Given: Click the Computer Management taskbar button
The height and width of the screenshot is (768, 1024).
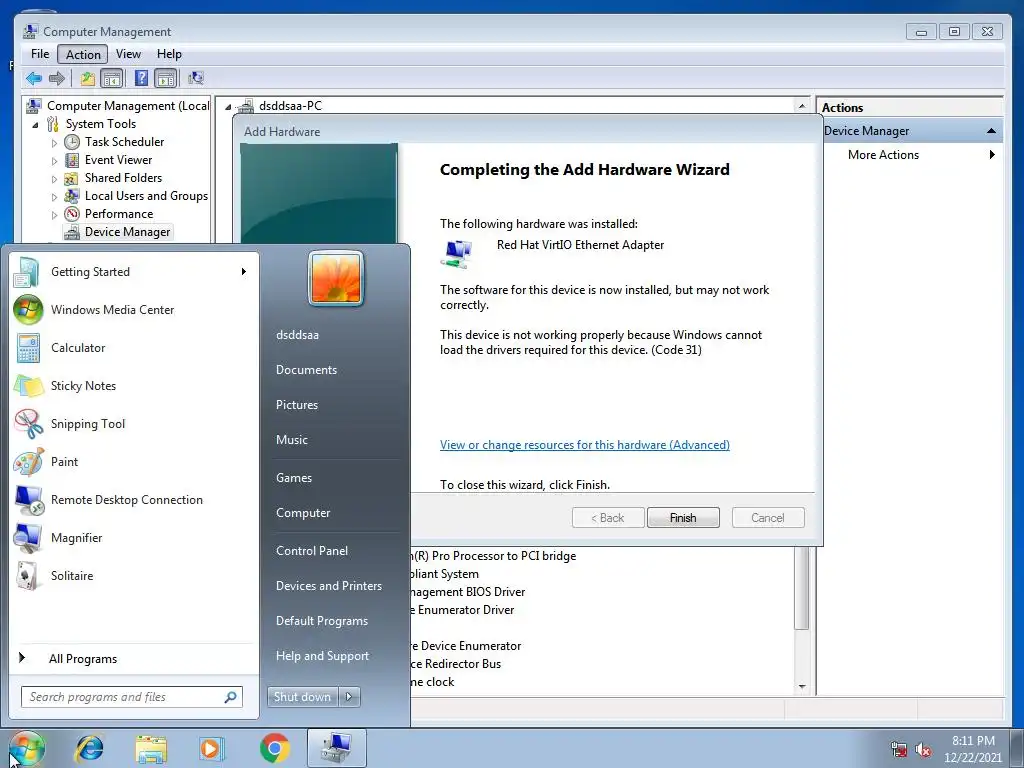Looking at the screenshot, I should [337, 748].
